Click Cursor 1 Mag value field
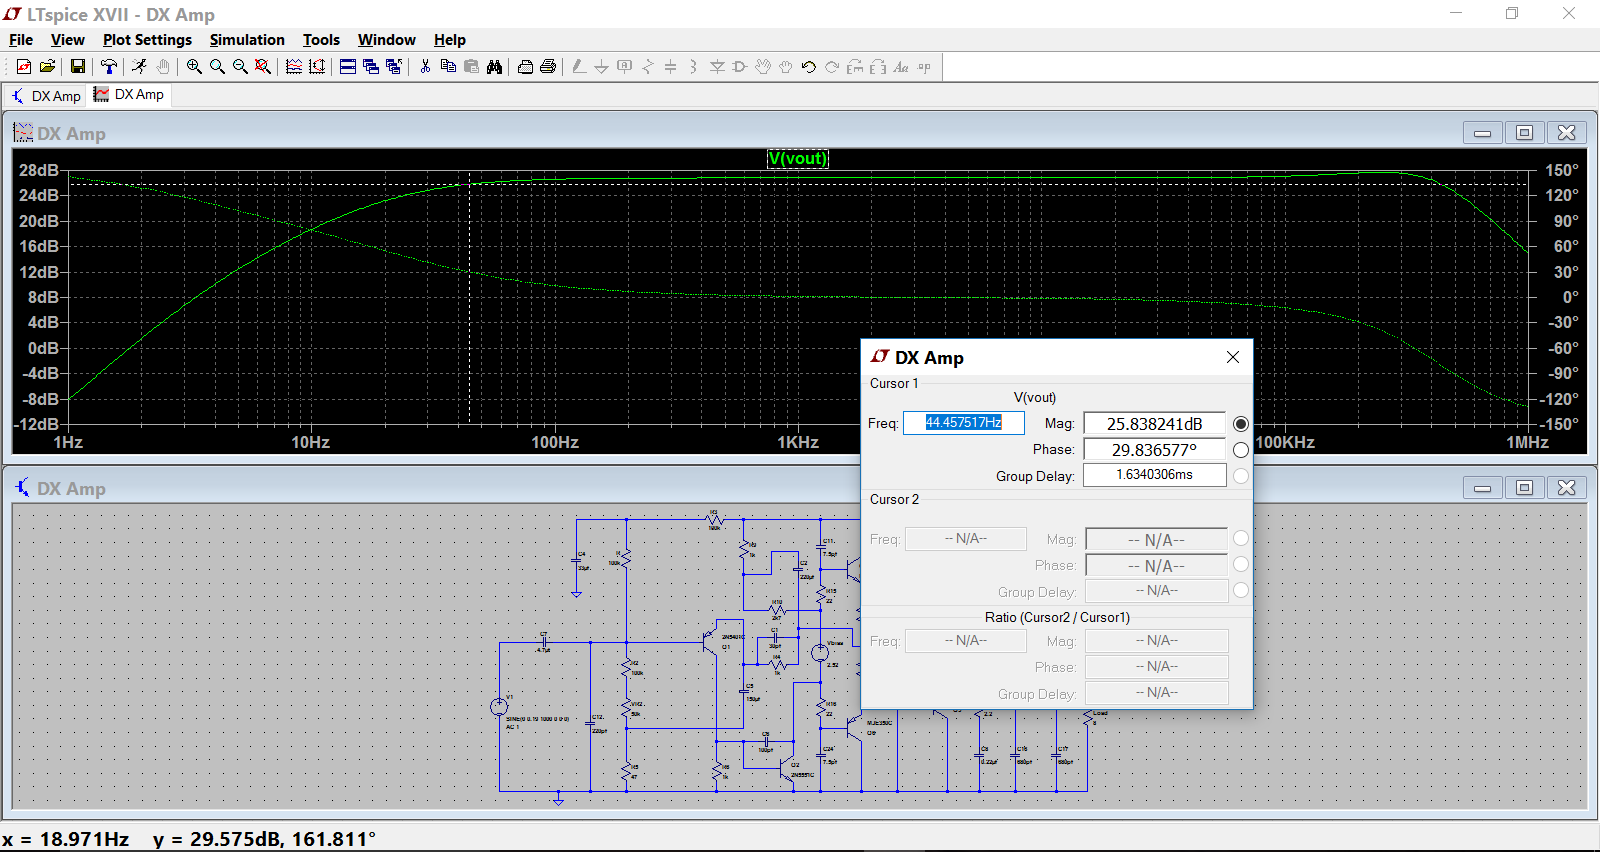 (1155, 424)
